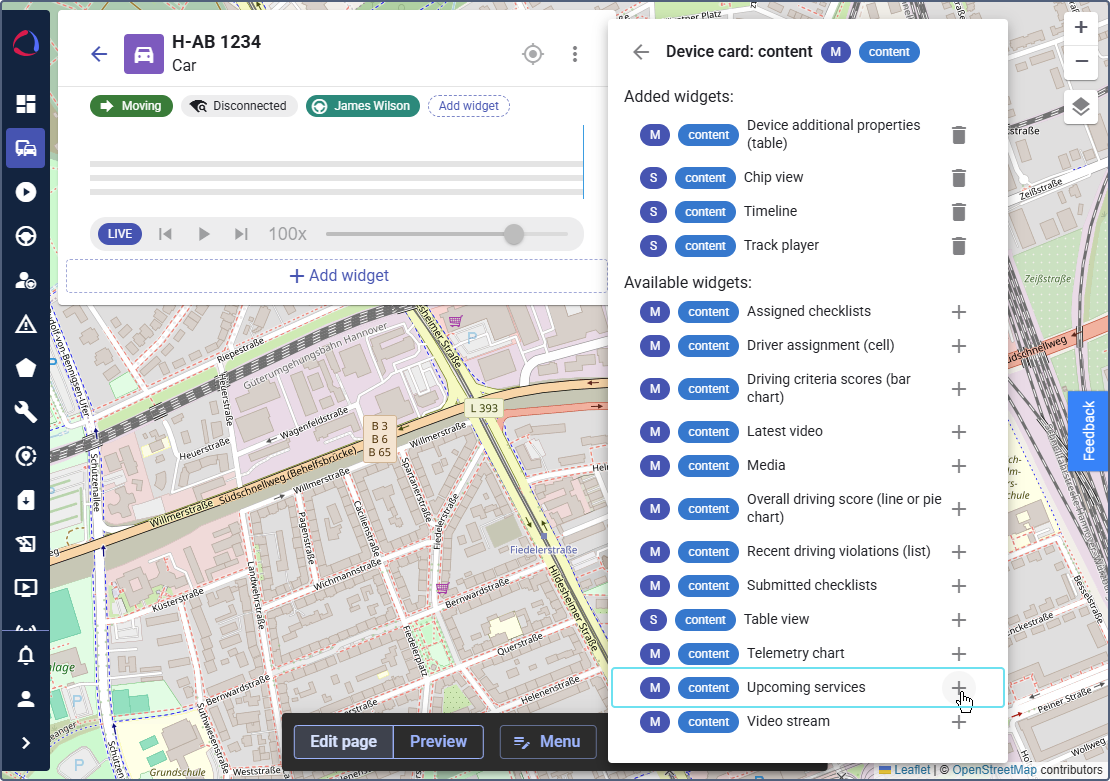Click the playback speed slider handle
The width and height of the screenshot is (1110, 781).
pos(513,234)
